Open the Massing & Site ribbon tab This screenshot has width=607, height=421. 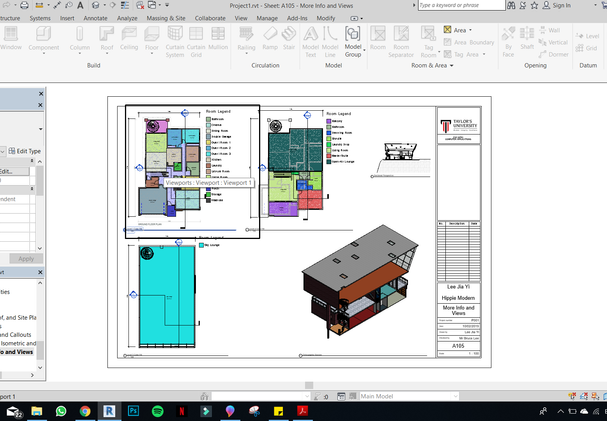pos(165,18)
